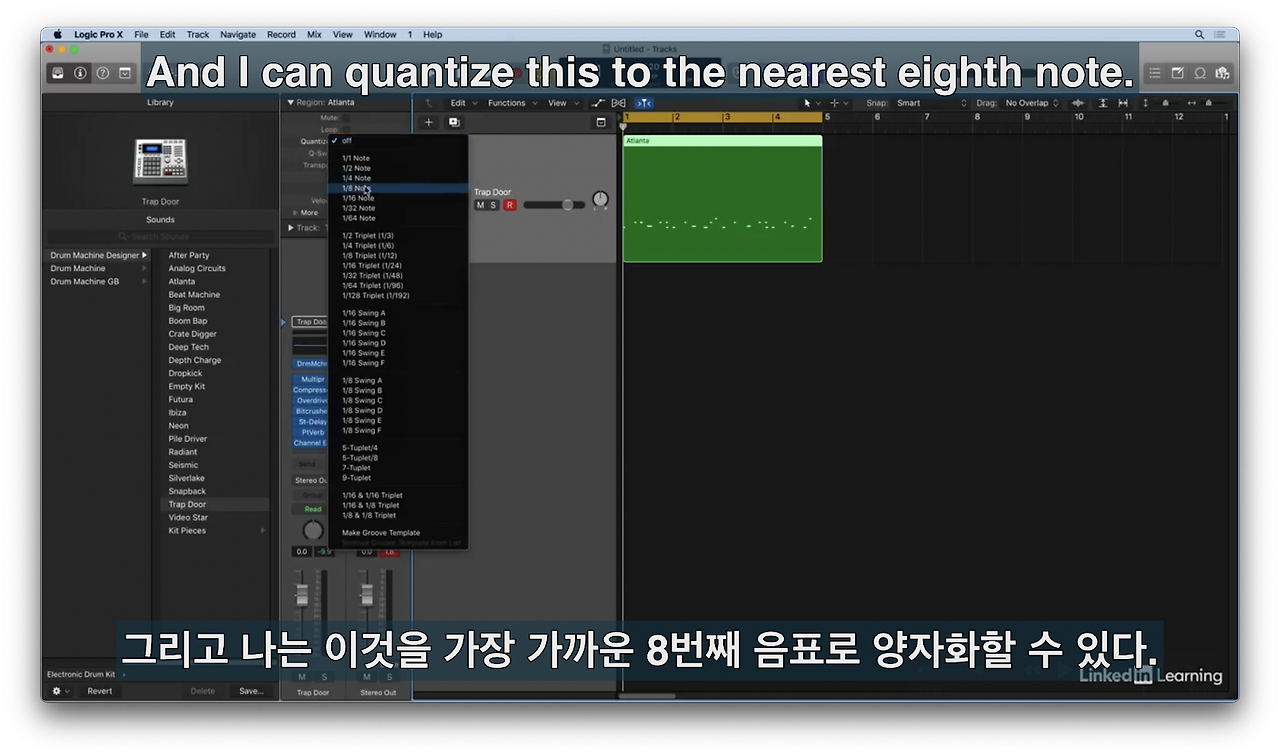Click the Trap Door drum machine image
1280x756 pixels.
coord(160,160)
